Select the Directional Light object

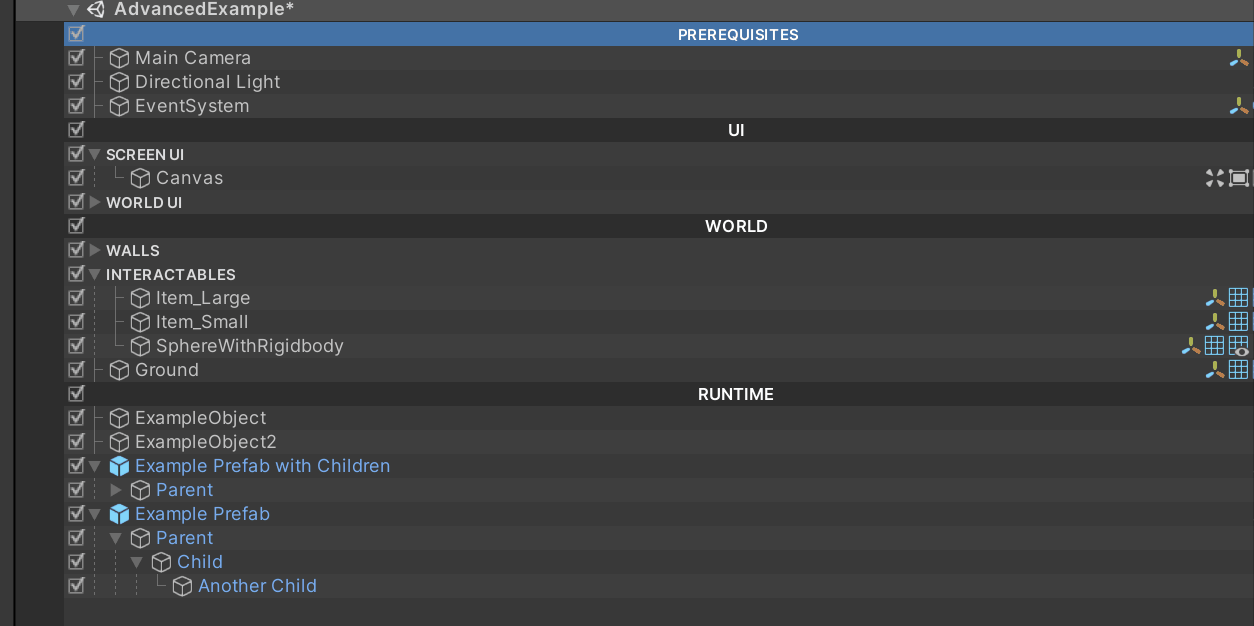[x=207, y=82]
